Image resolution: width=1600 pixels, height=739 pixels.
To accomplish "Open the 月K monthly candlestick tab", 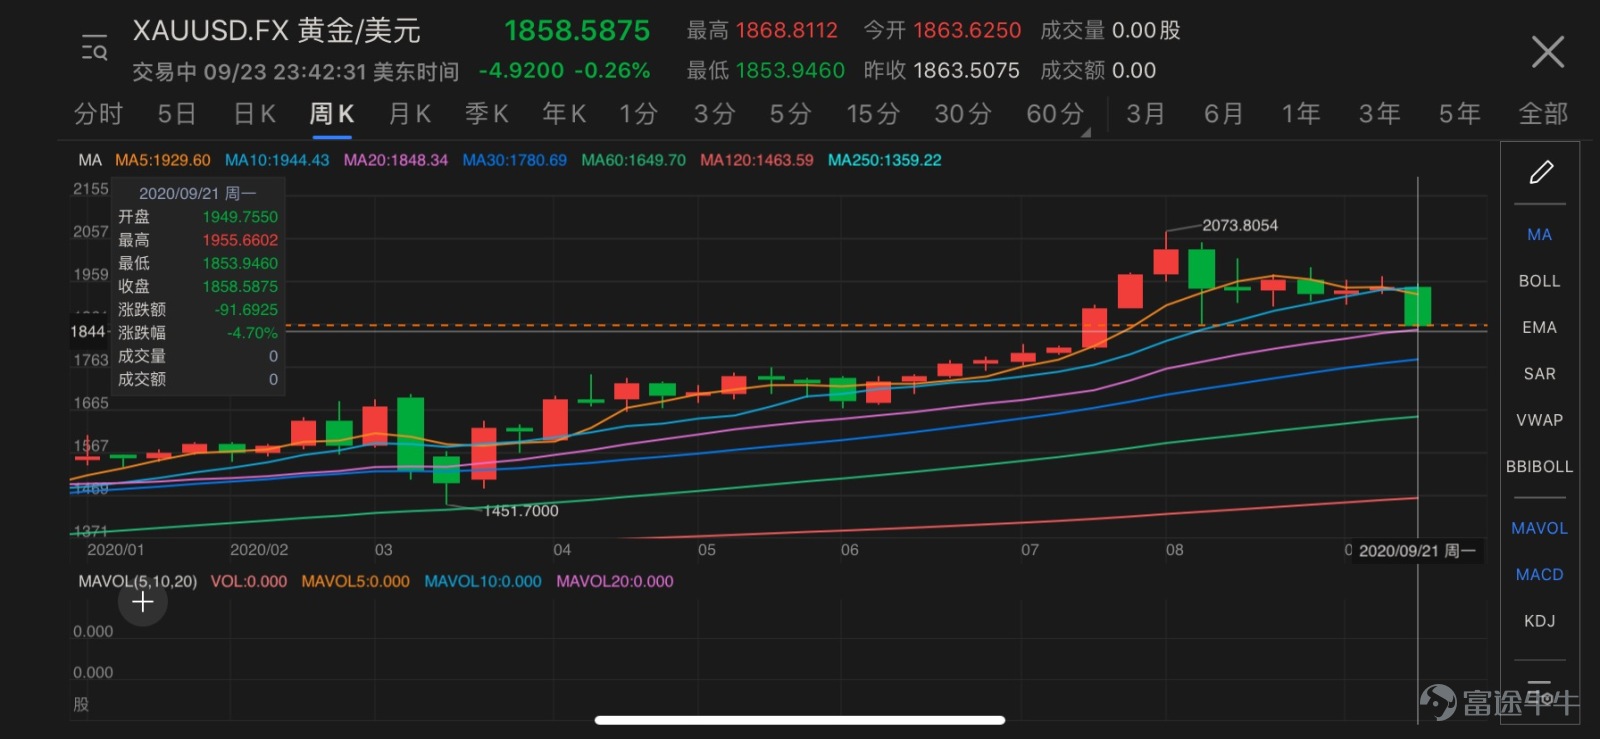I will 409,114.
